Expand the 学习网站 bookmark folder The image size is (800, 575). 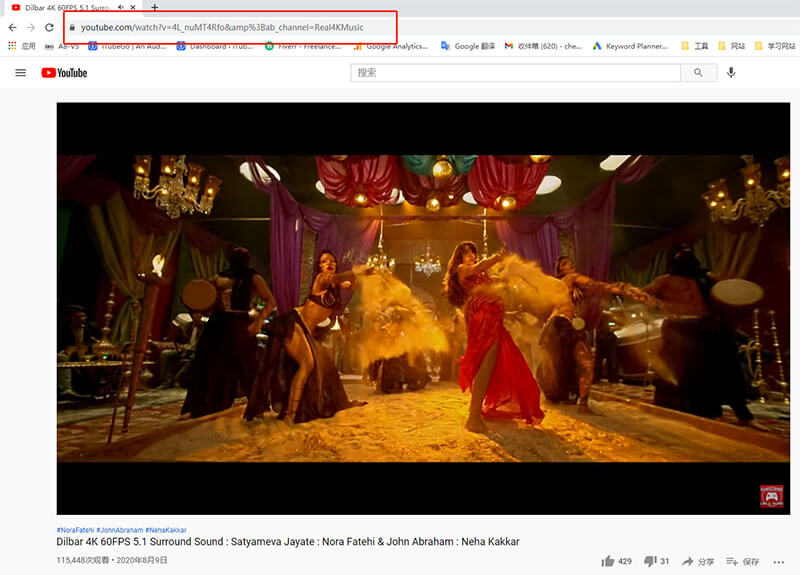(775, 46)
